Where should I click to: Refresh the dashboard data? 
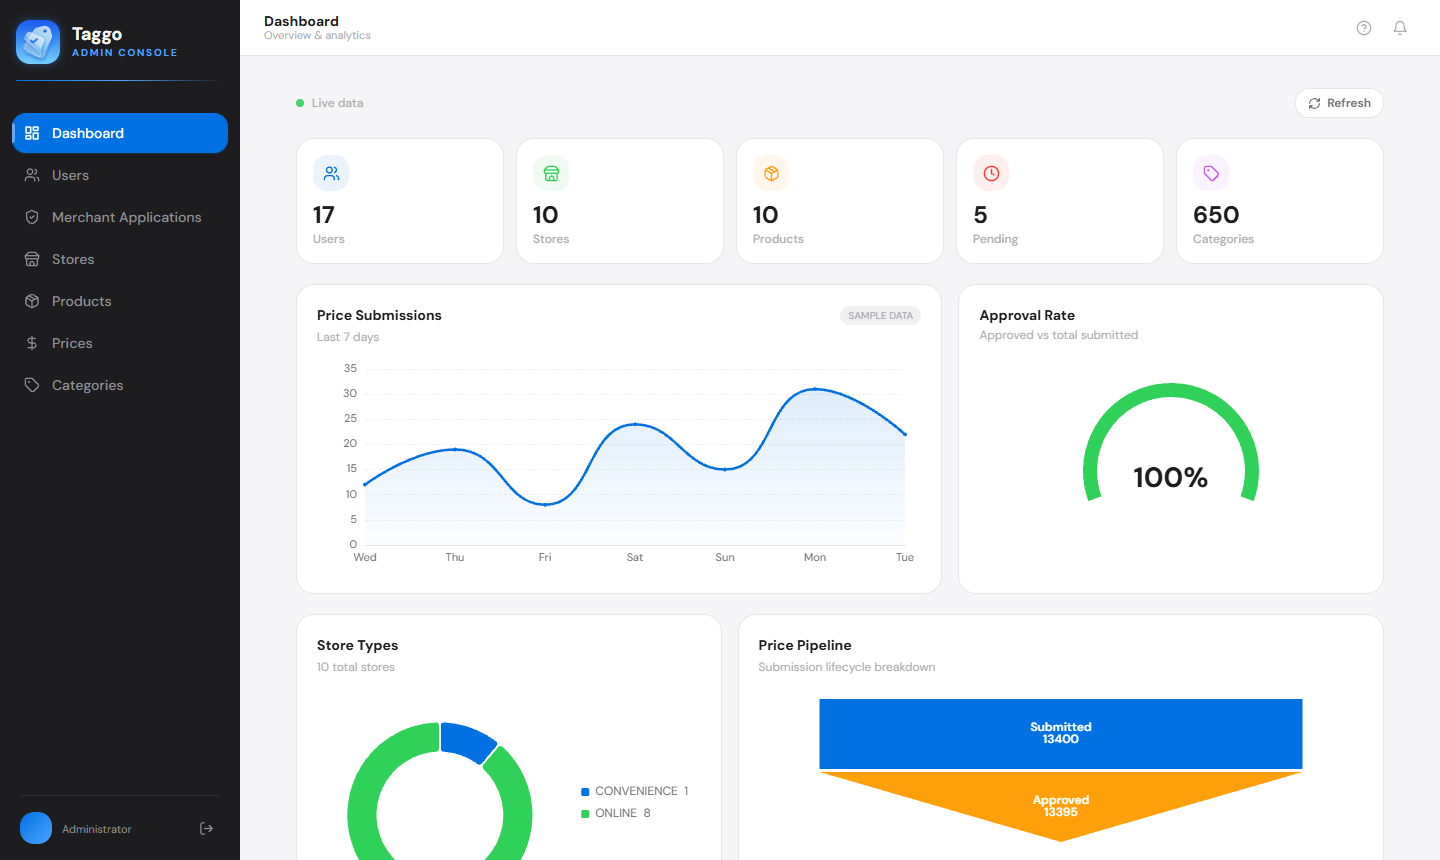pyautogui.click(x=1339, y=103)
